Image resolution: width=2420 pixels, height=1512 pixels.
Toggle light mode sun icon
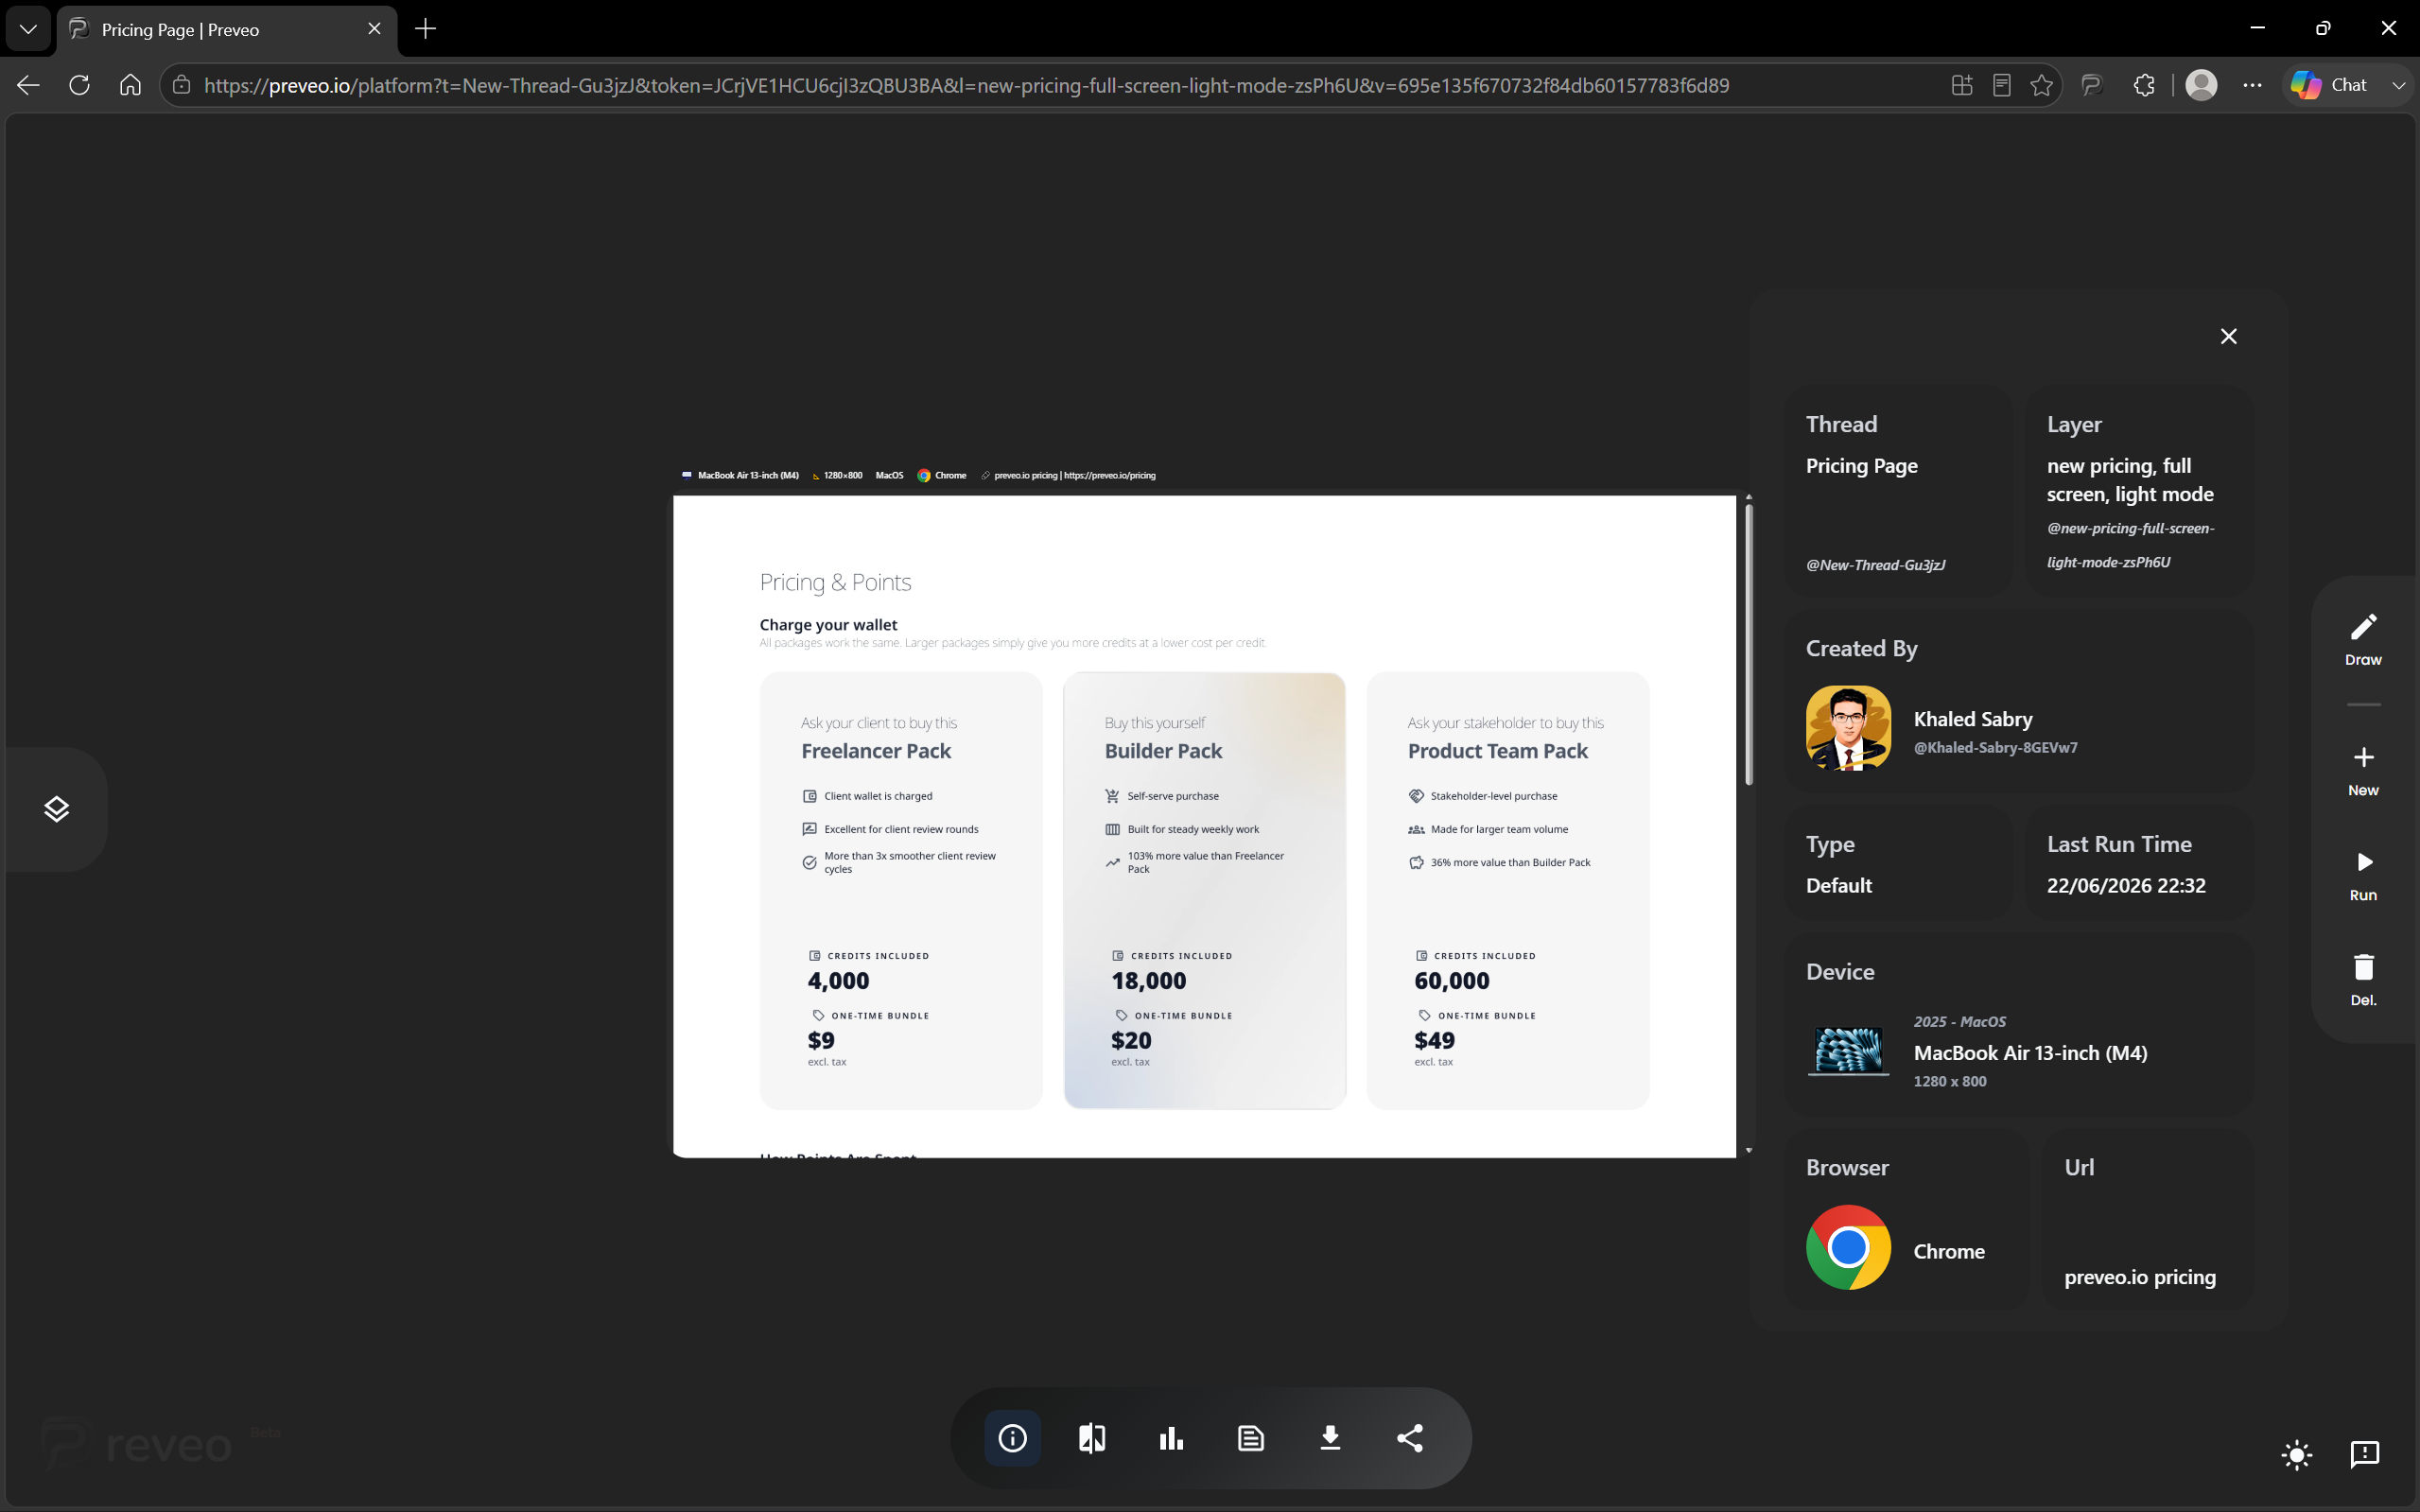2297,1455
